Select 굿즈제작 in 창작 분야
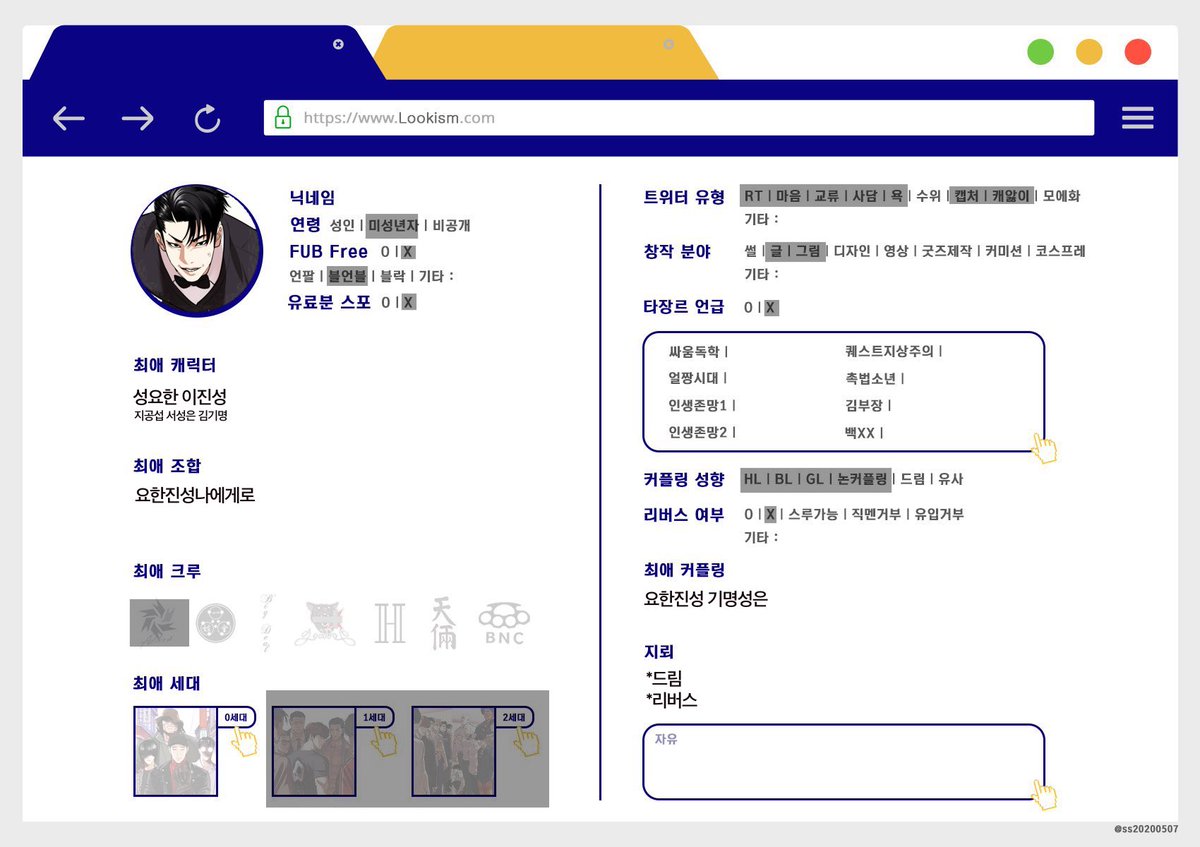 pyautogui.click(x=947, y=251)
